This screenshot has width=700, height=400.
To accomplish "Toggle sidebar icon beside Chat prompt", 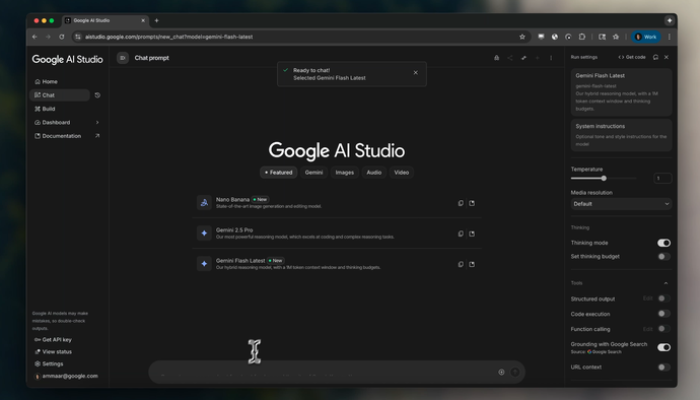I will click(123, 58).
